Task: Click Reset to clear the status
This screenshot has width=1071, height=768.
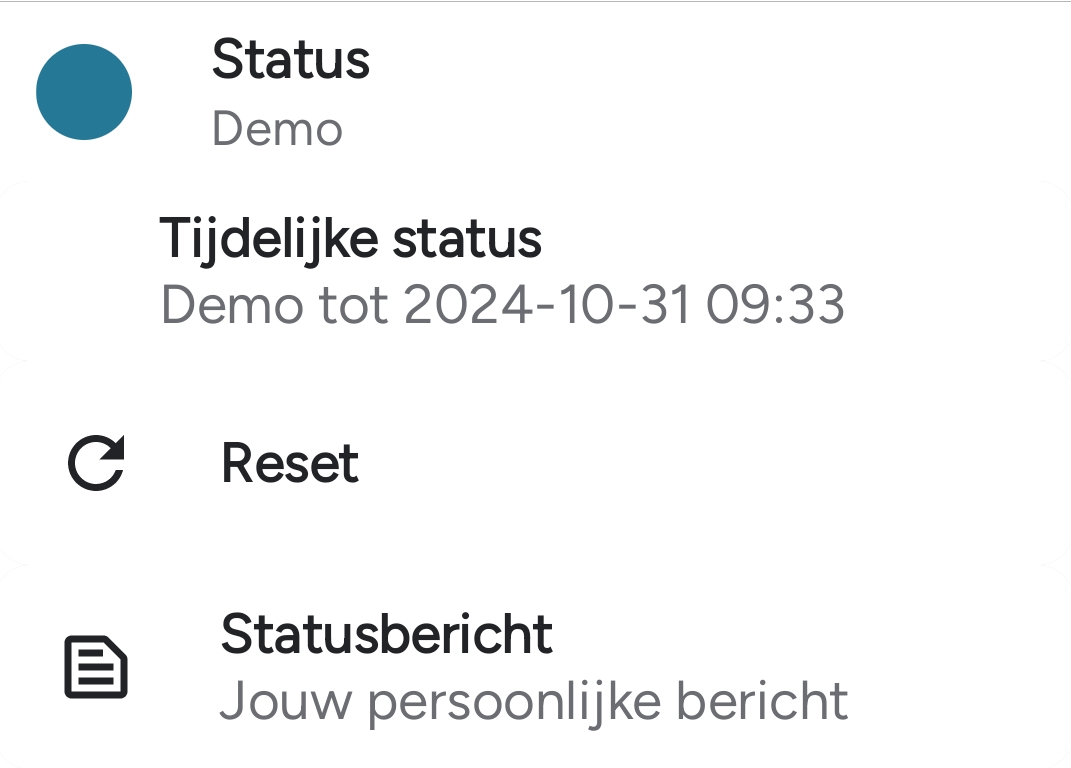Action: click(289, 462)
